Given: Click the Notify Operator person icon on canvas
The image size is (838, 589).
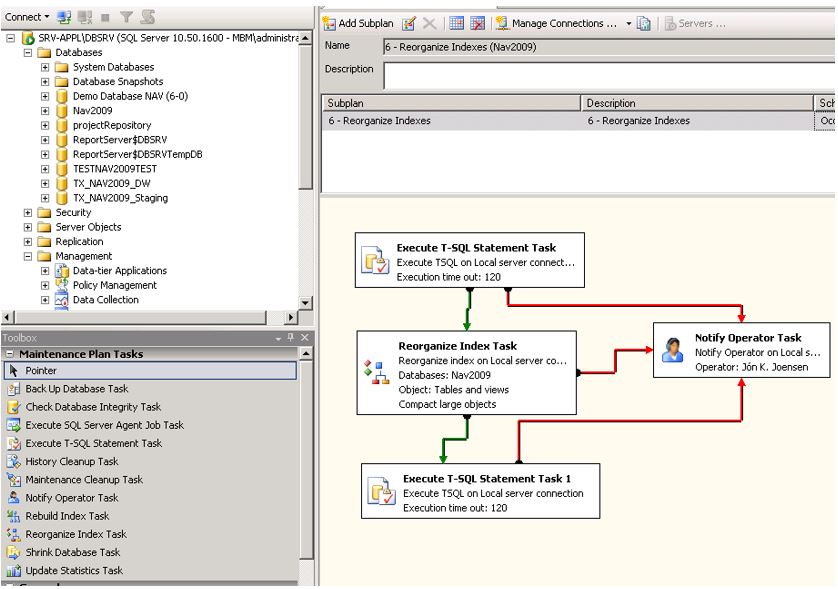Looking at the screenshot, I should [672, 351].
